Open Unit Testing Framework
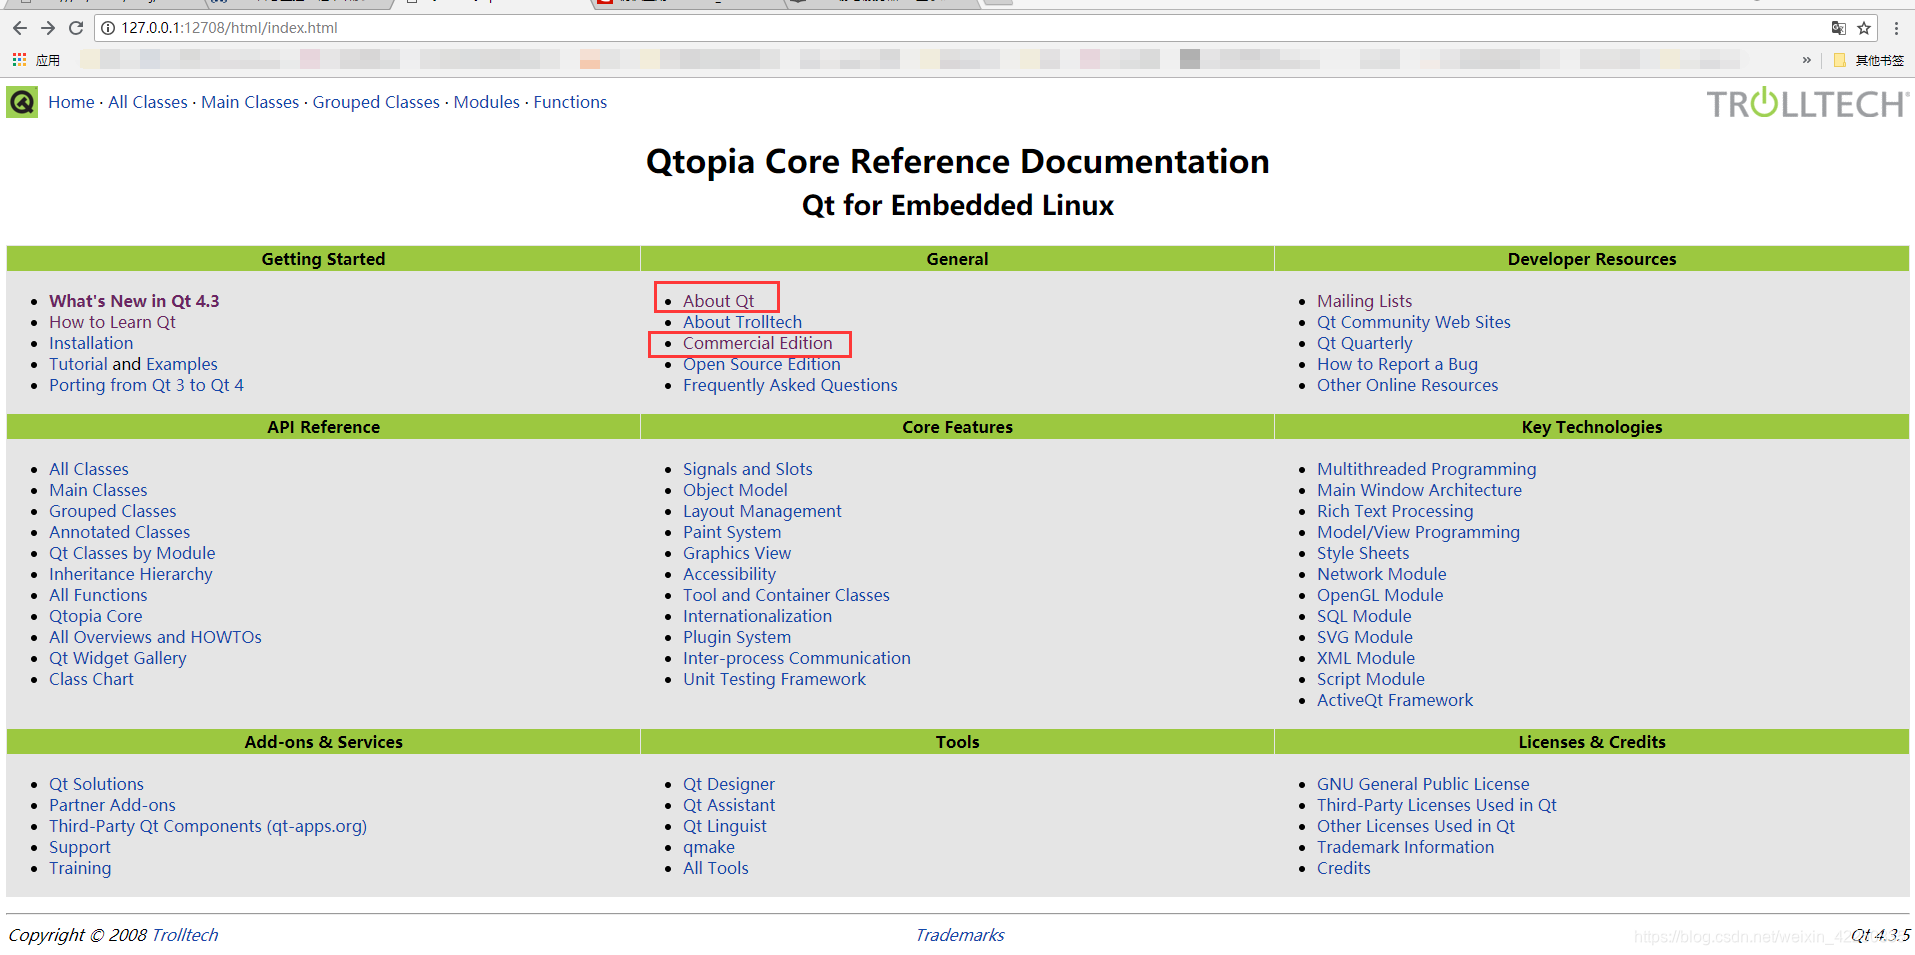Viewport: 1915px width, 955px height. 774,679
